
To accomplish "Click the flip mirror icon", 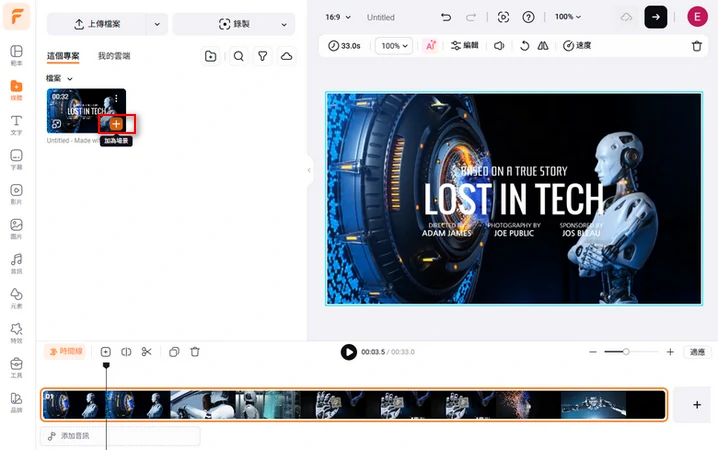I will click(543, 46).
